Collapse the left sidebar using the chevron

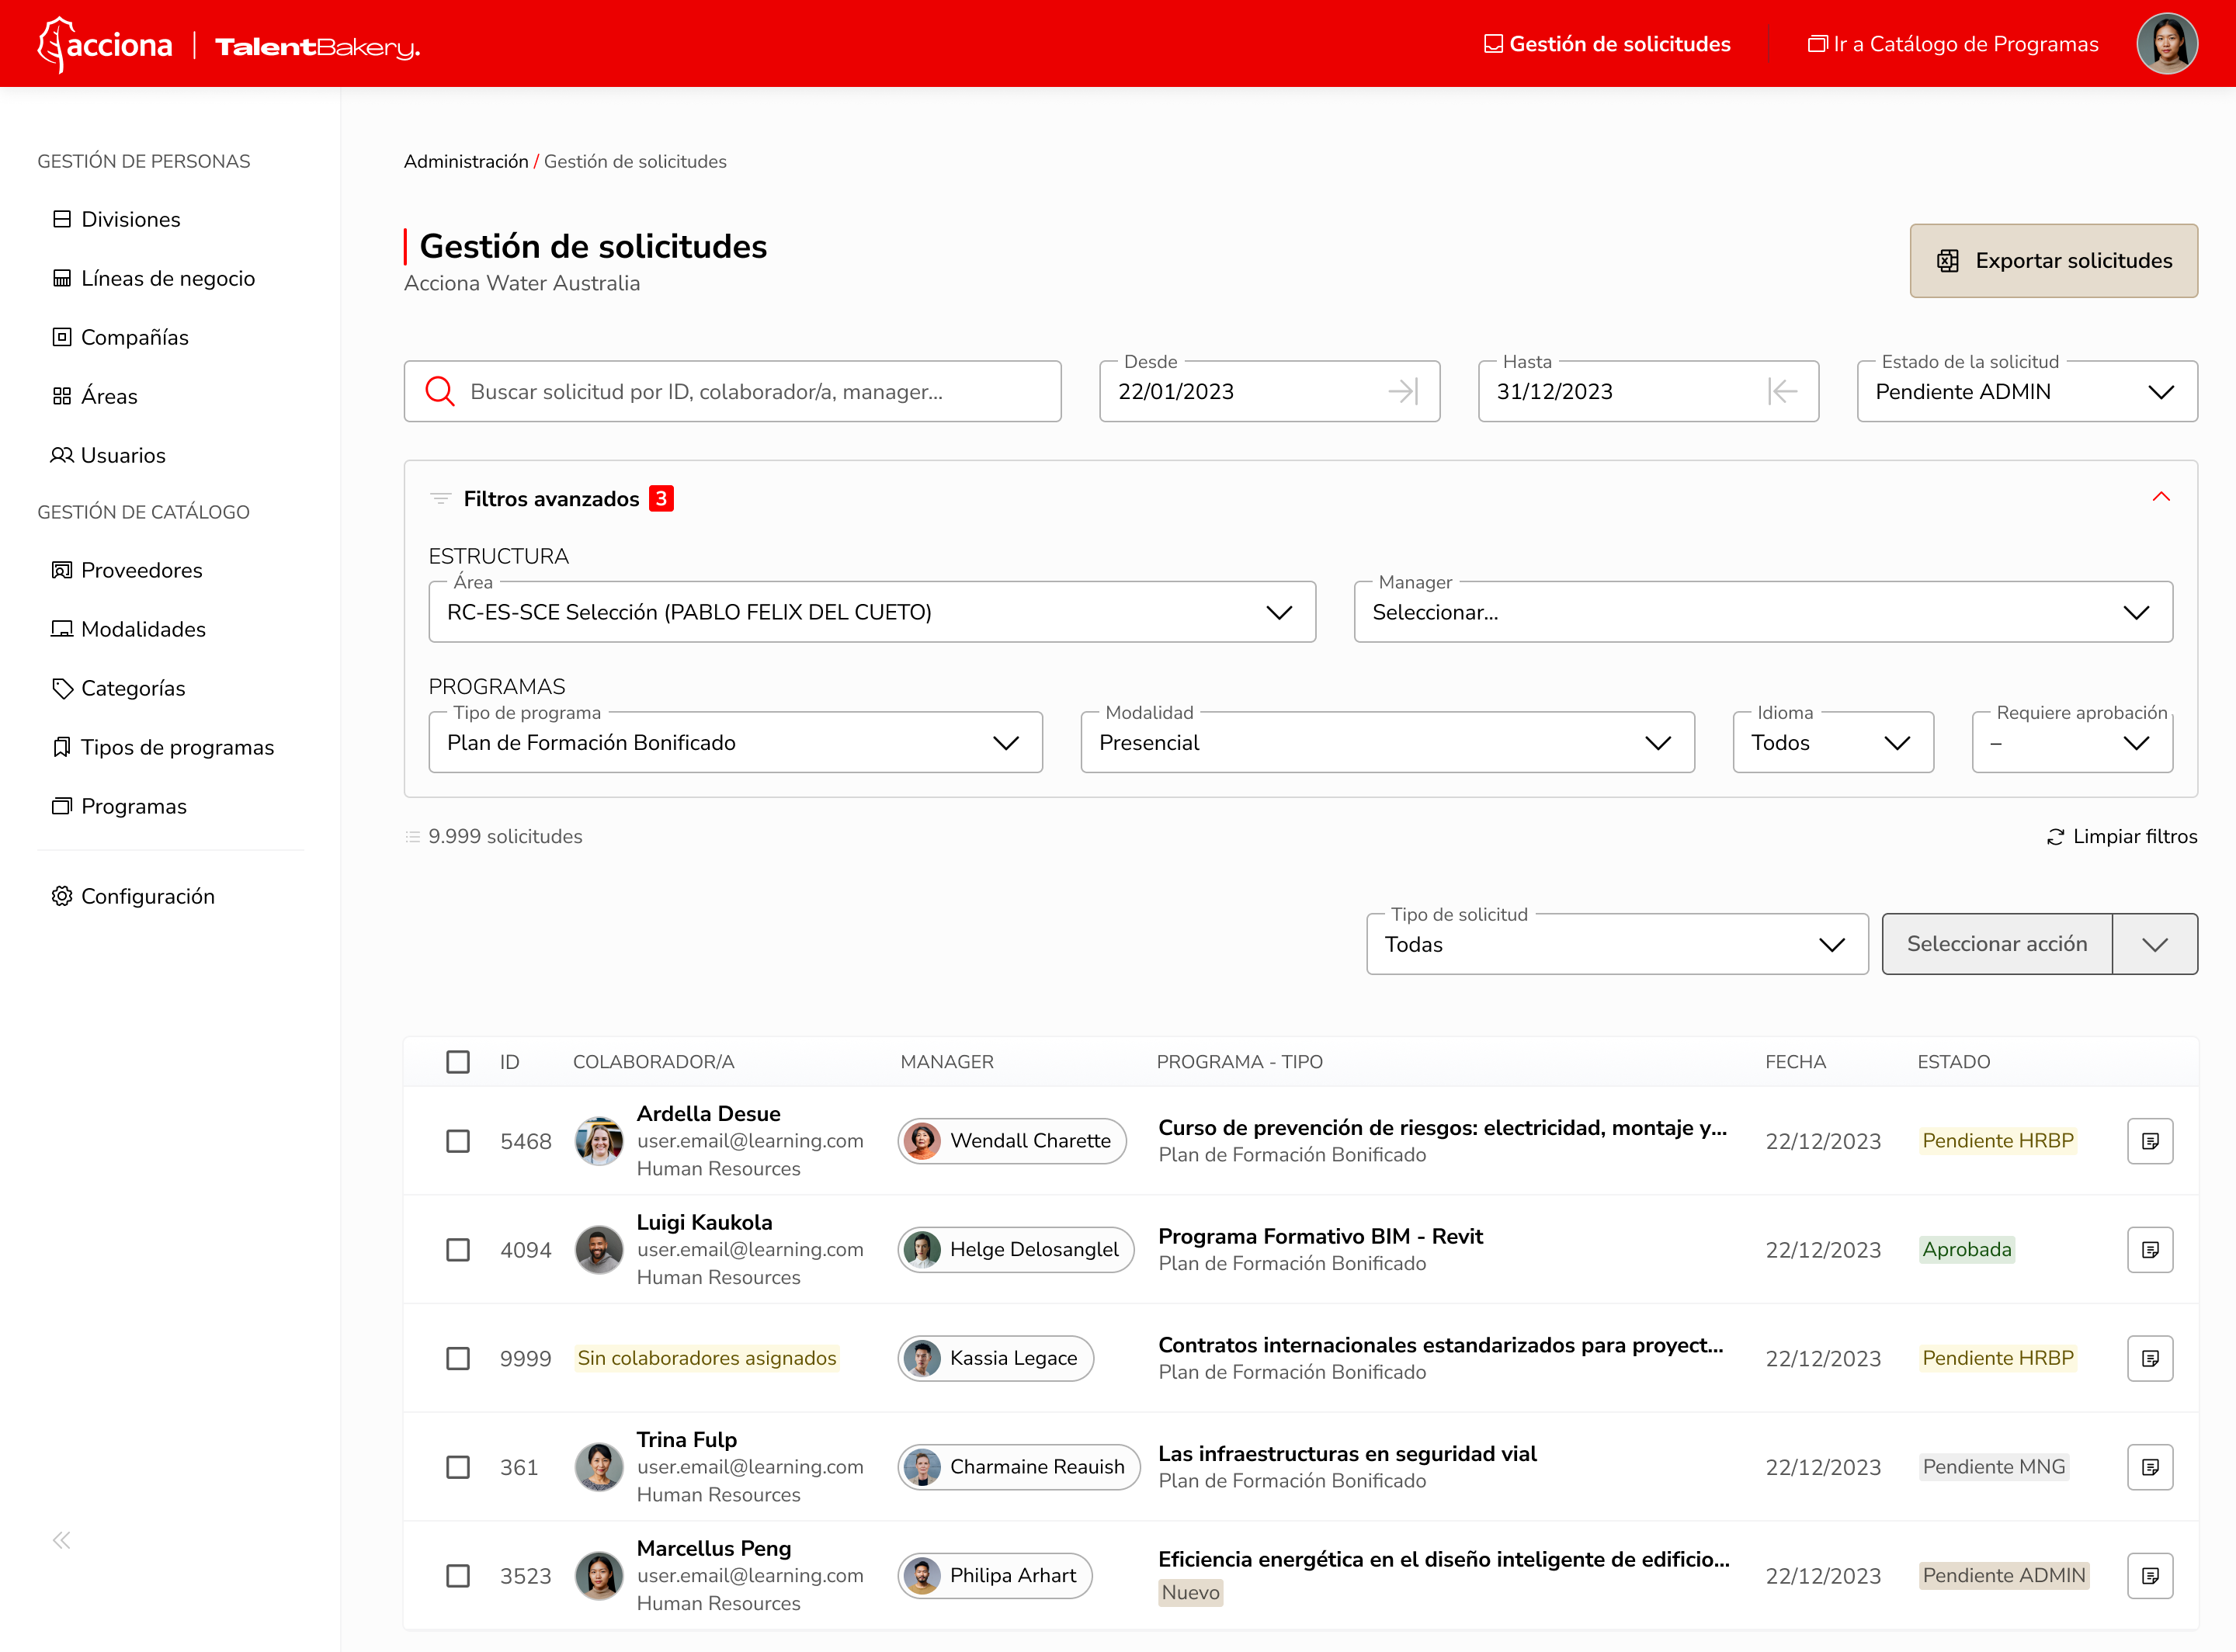(60, 1540)
